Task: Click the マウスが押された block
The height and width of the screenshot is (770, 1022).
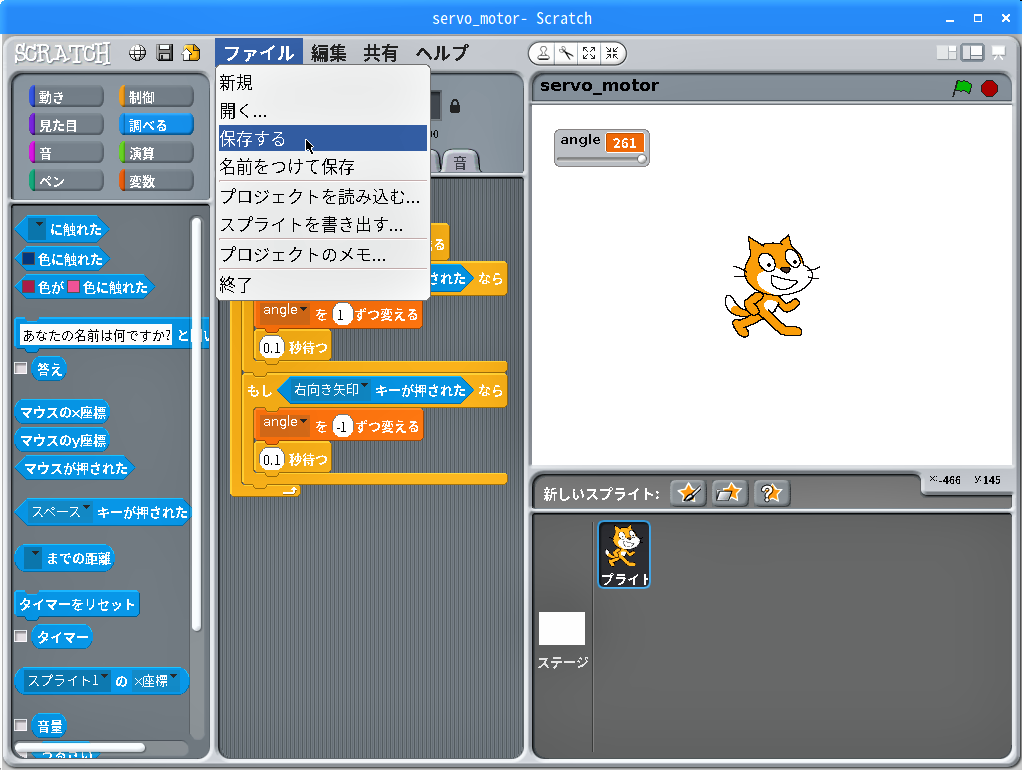Action: (x=75, y=468)
